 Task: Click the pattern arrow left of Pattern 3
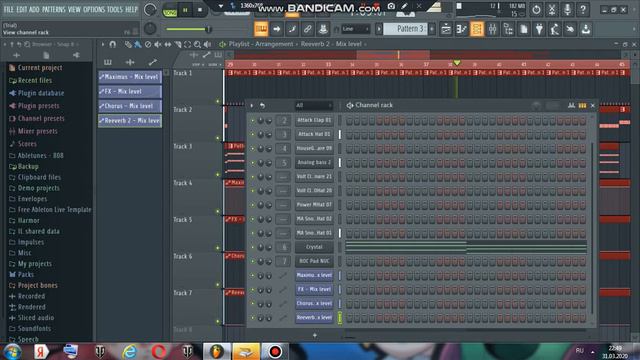click(x=379, y=29)
